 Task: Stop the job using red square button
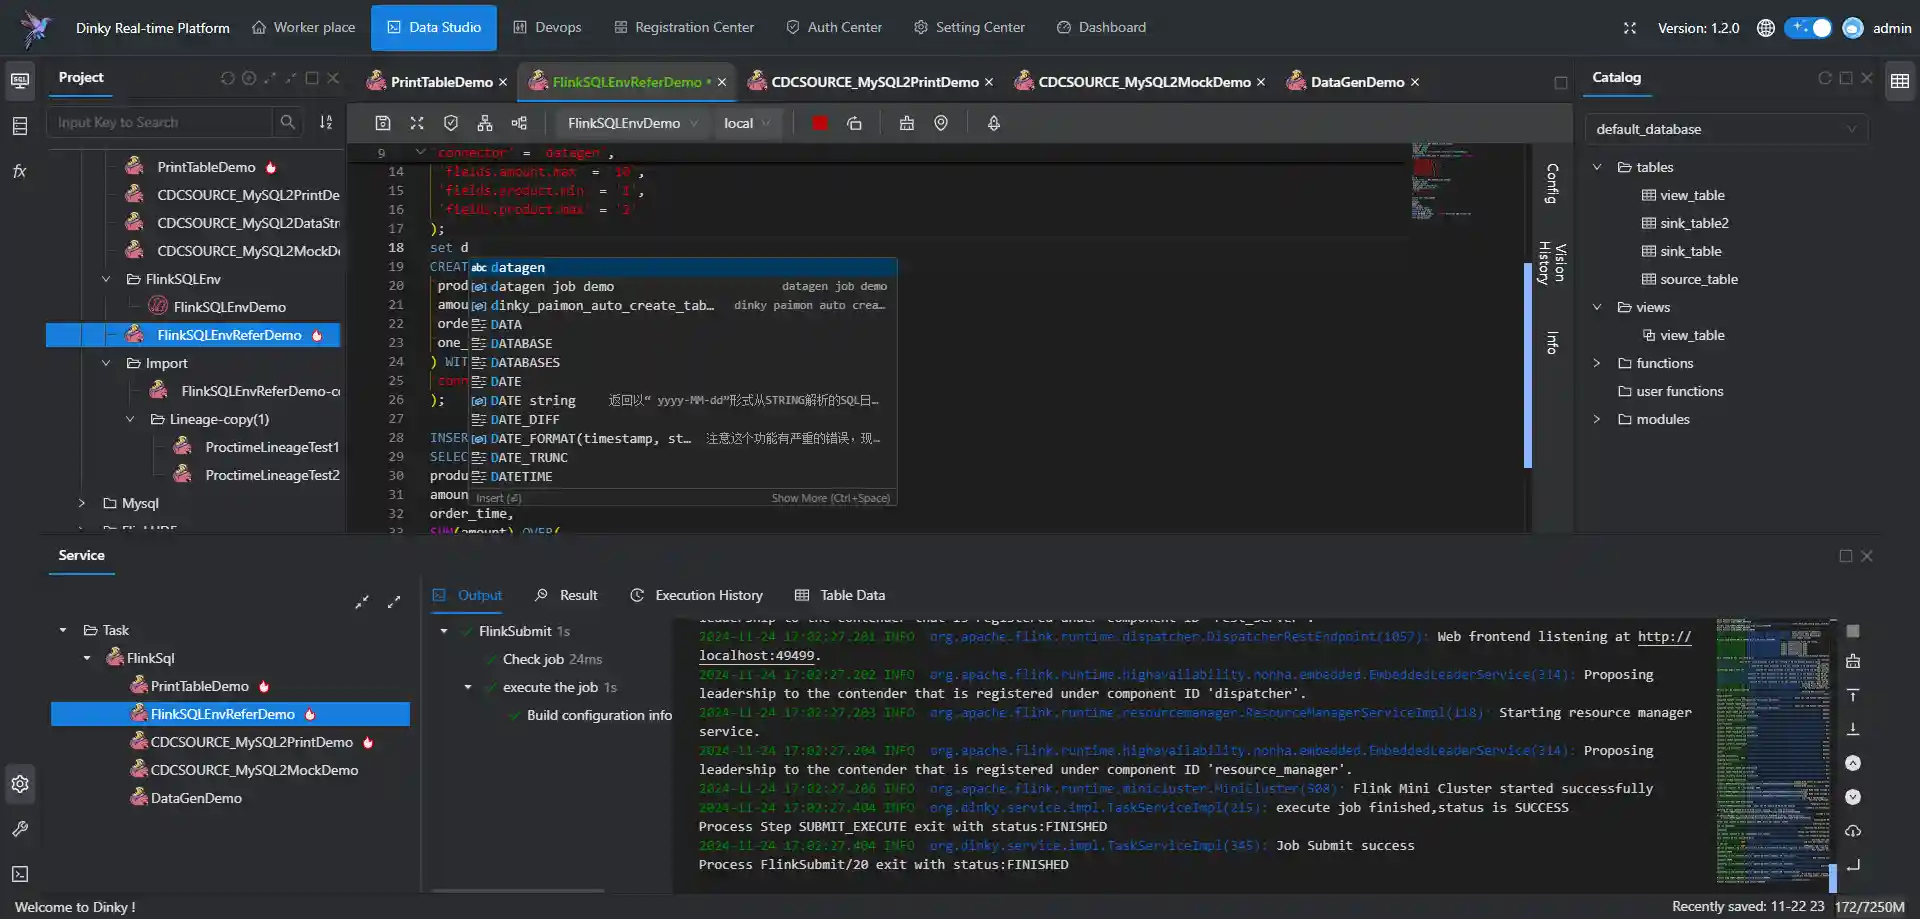click(819, 123)
